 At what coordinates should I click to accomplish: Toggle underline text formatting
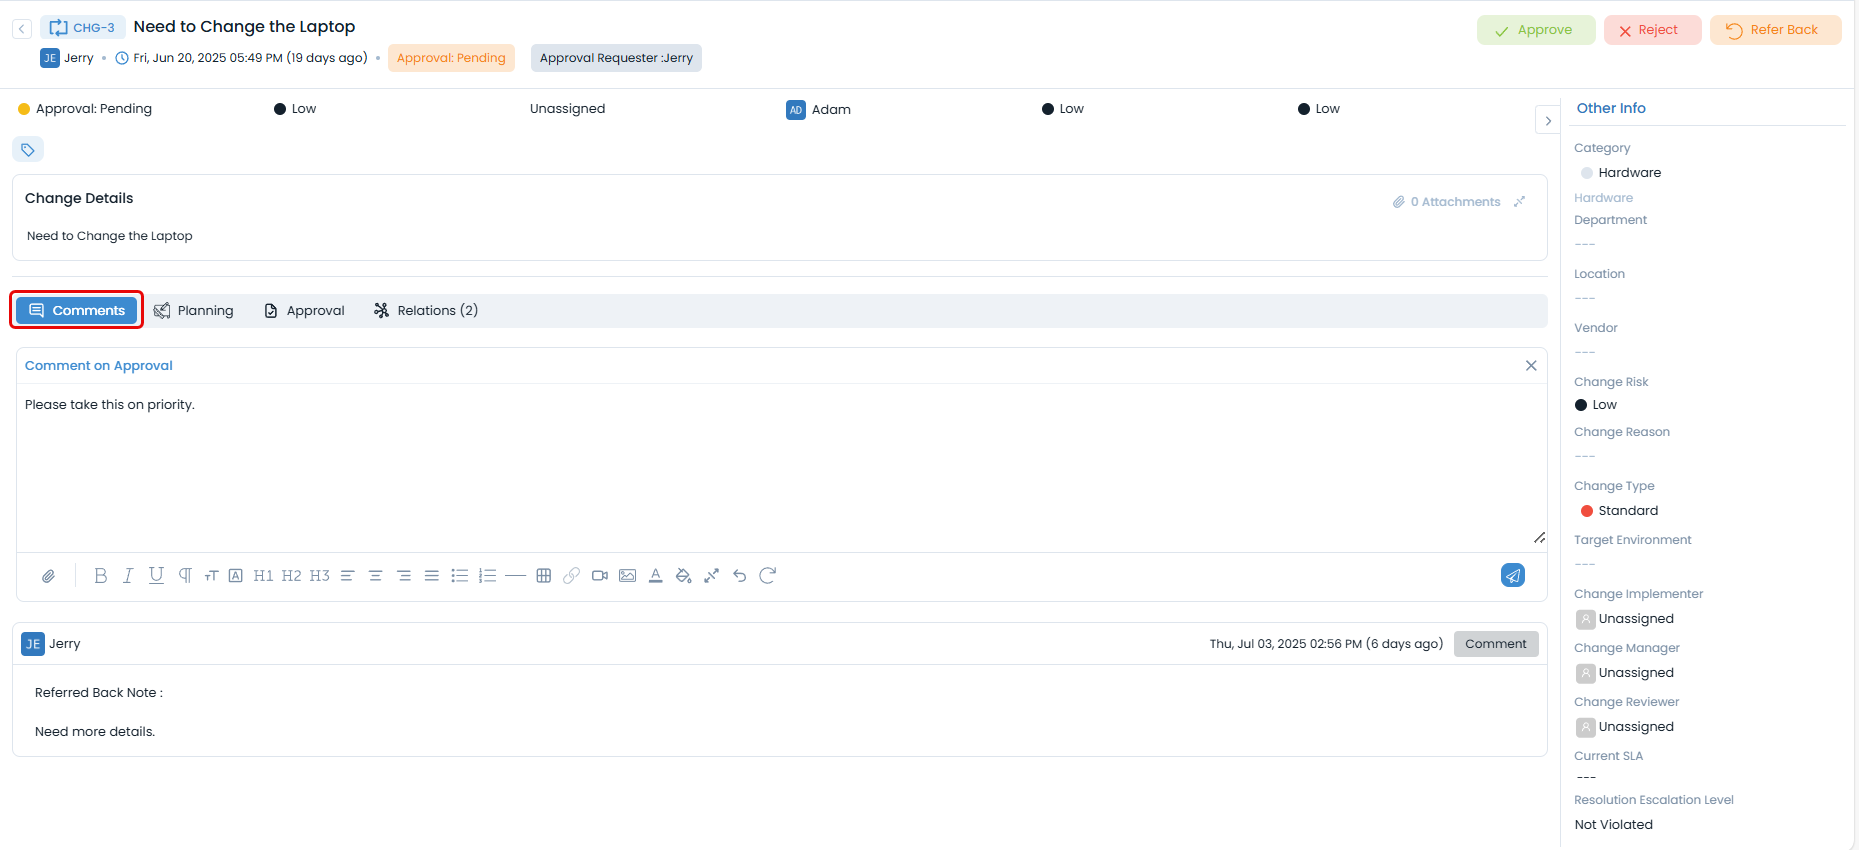tap(156, 576)
